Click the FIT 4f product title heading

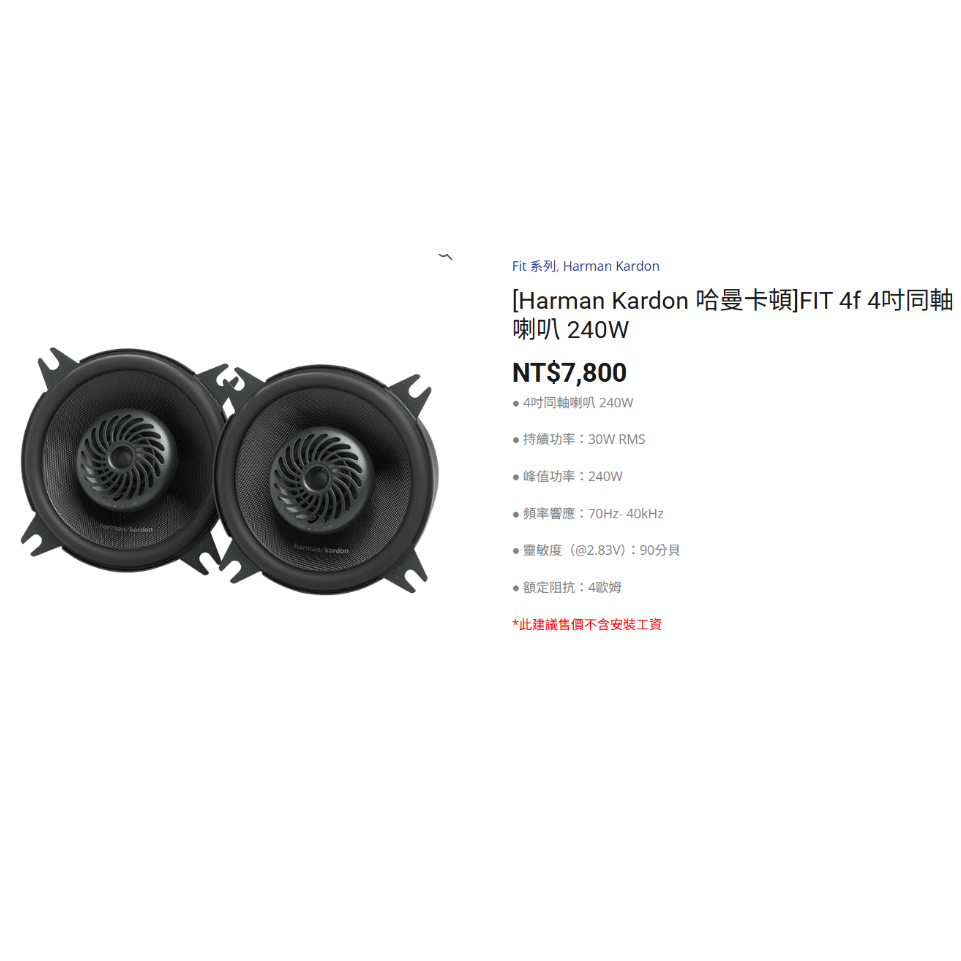pos(732,314)
